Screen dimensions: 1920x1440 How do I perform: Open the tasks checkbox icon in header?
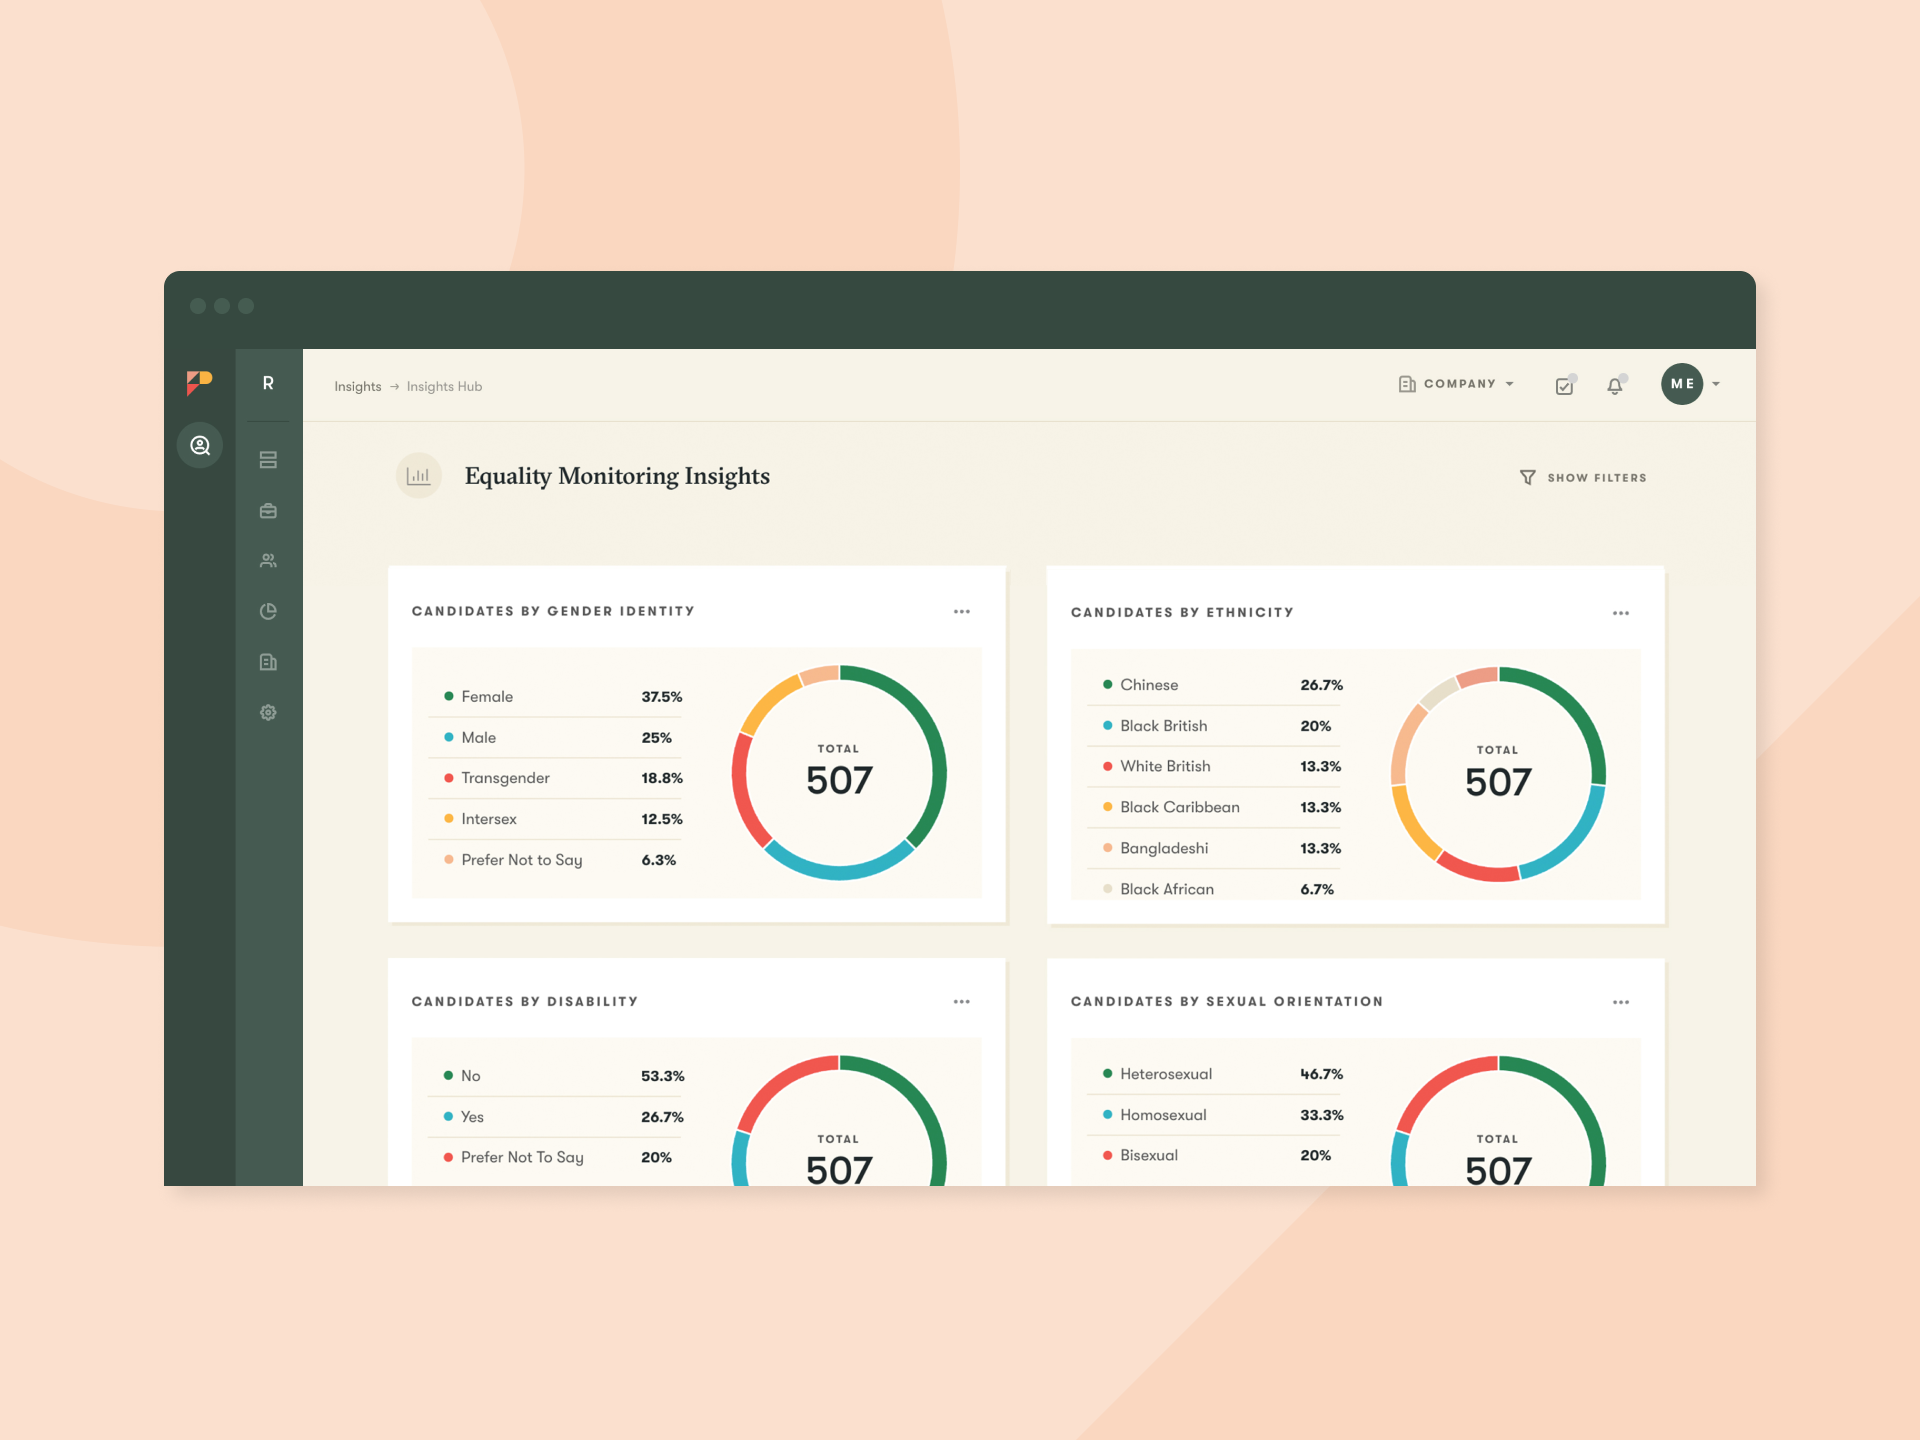tap(1565, 386)
